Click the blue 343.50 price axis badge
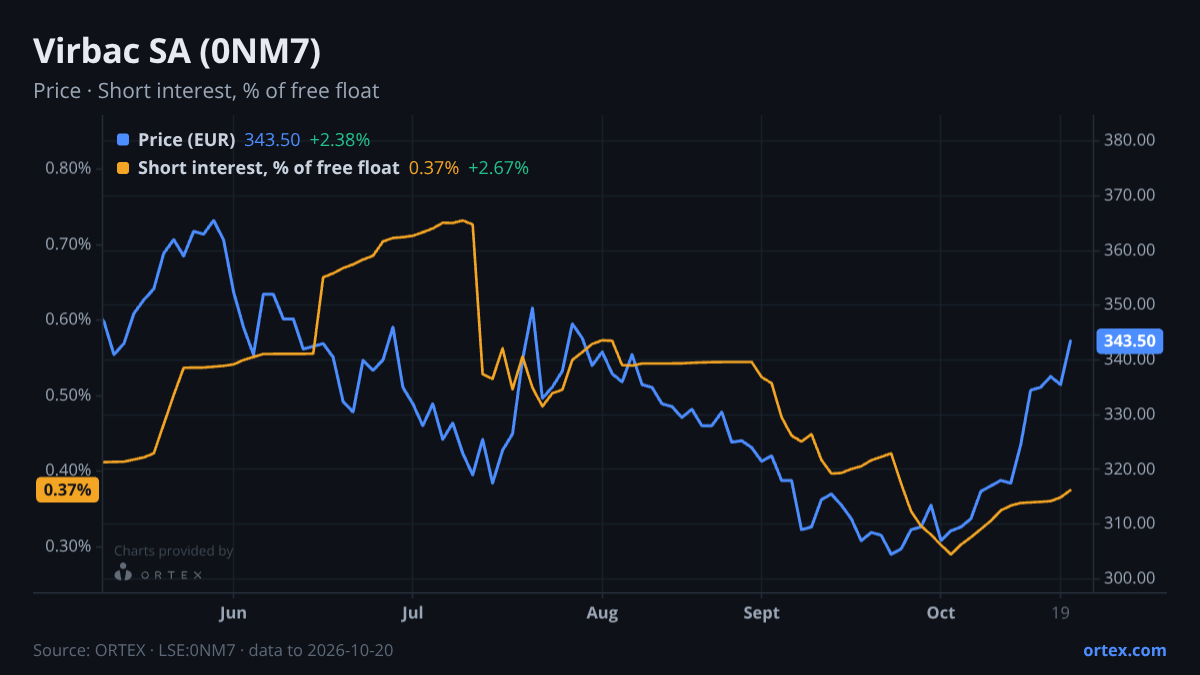The height and width of the screenshot is (675, 1200). (x=1130, y=341)
